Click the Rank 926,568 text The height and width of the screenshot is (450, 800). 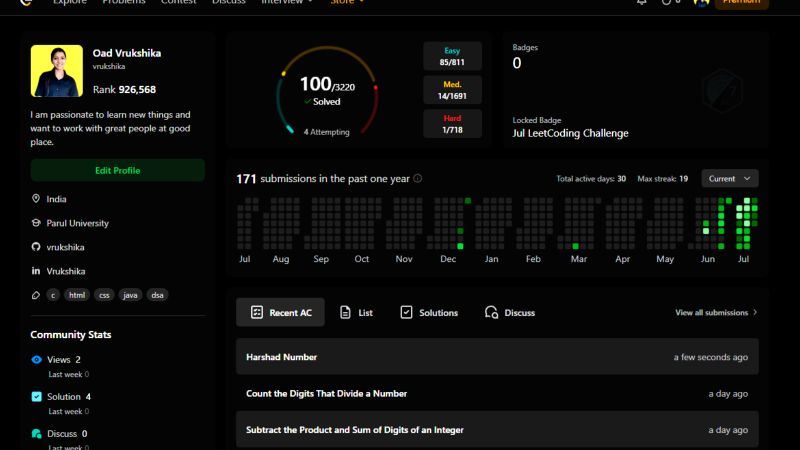pos(124,89)
